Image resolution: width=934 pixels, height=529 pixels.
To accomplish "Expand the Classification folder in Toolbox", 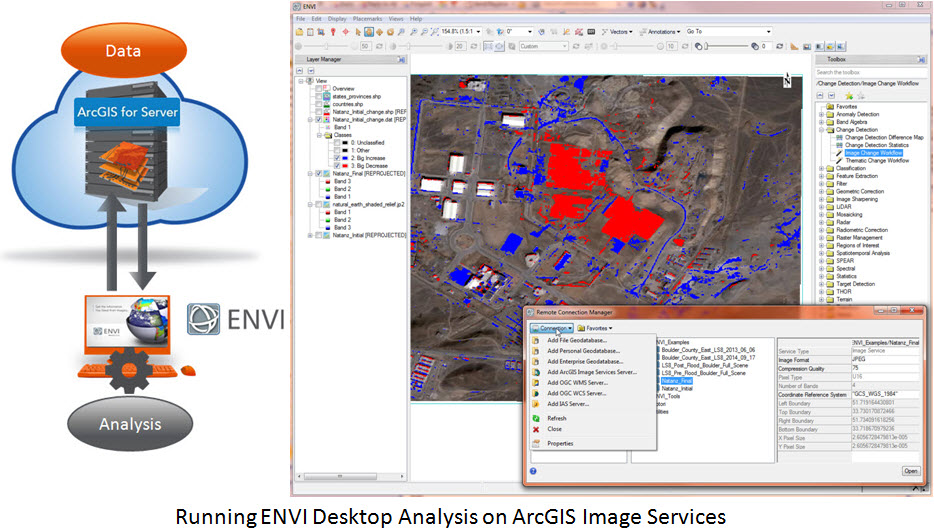I will point(821,169).
